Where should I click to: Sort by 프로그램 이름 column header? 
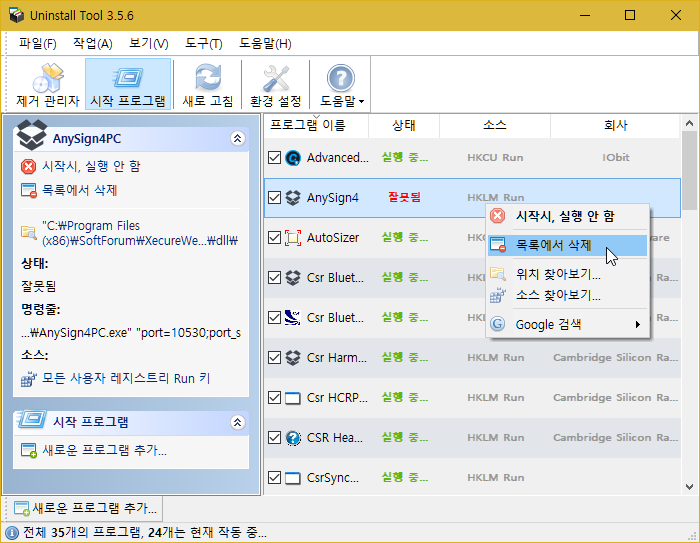click(x=316, y=125)
